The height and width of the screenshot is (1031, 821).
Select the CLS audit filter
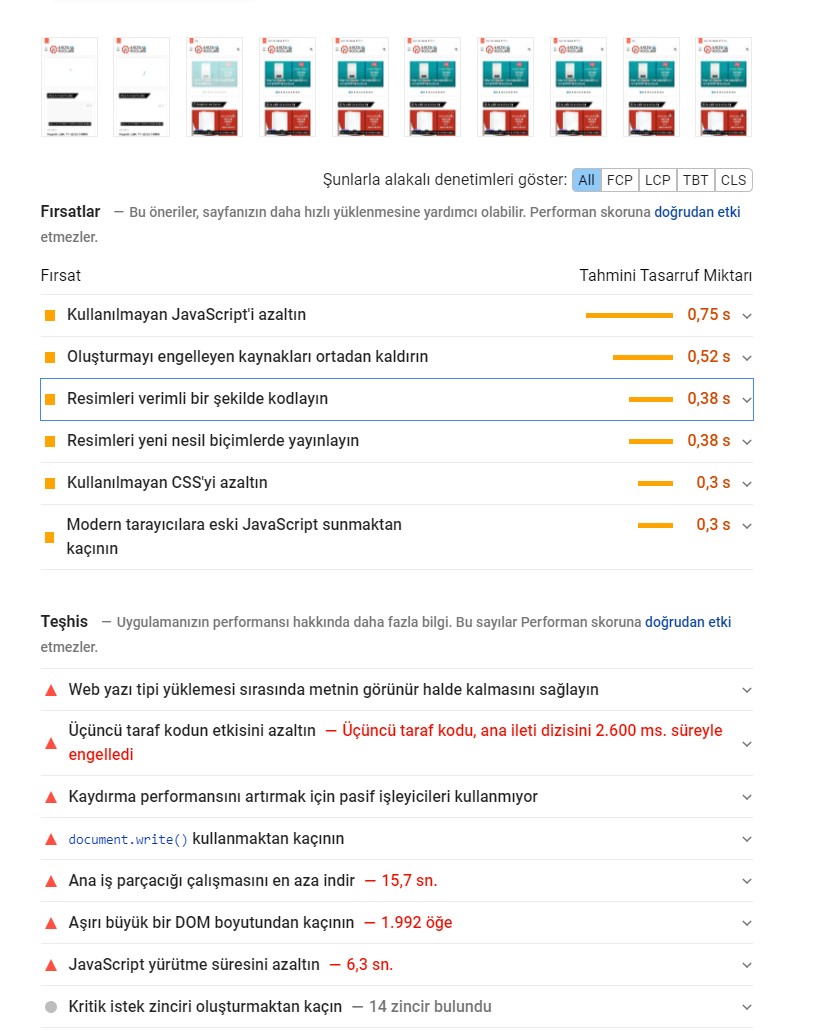pos(734,180)
